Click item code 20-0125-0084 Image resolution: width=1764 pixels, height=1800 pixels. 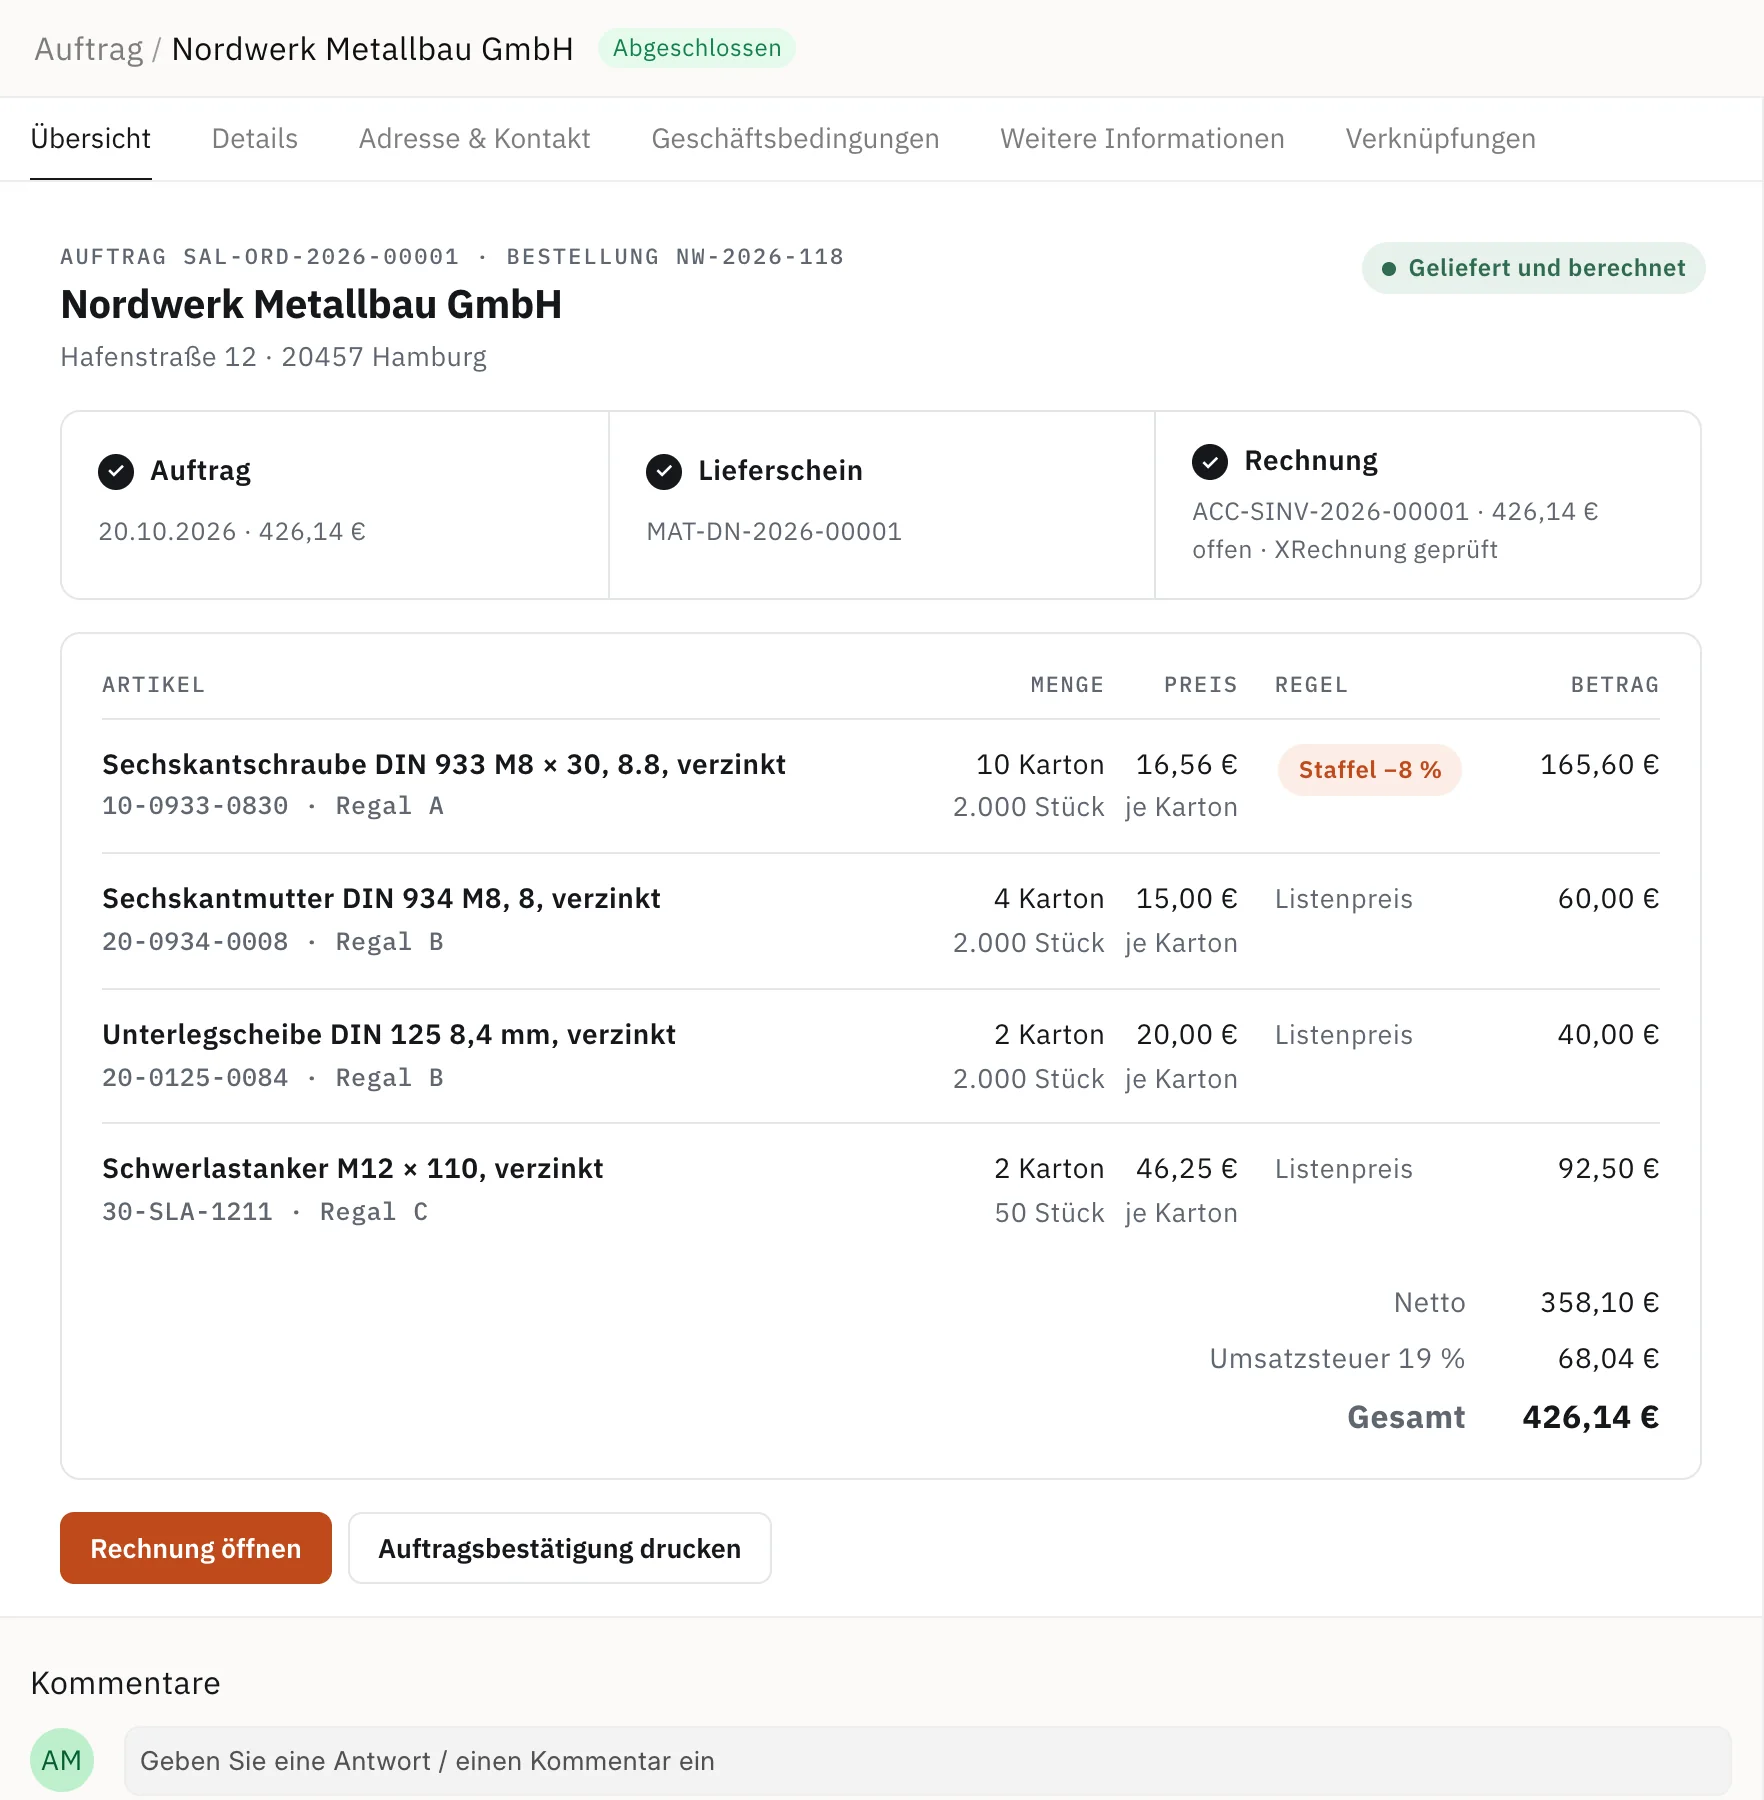pos(195,1078)
